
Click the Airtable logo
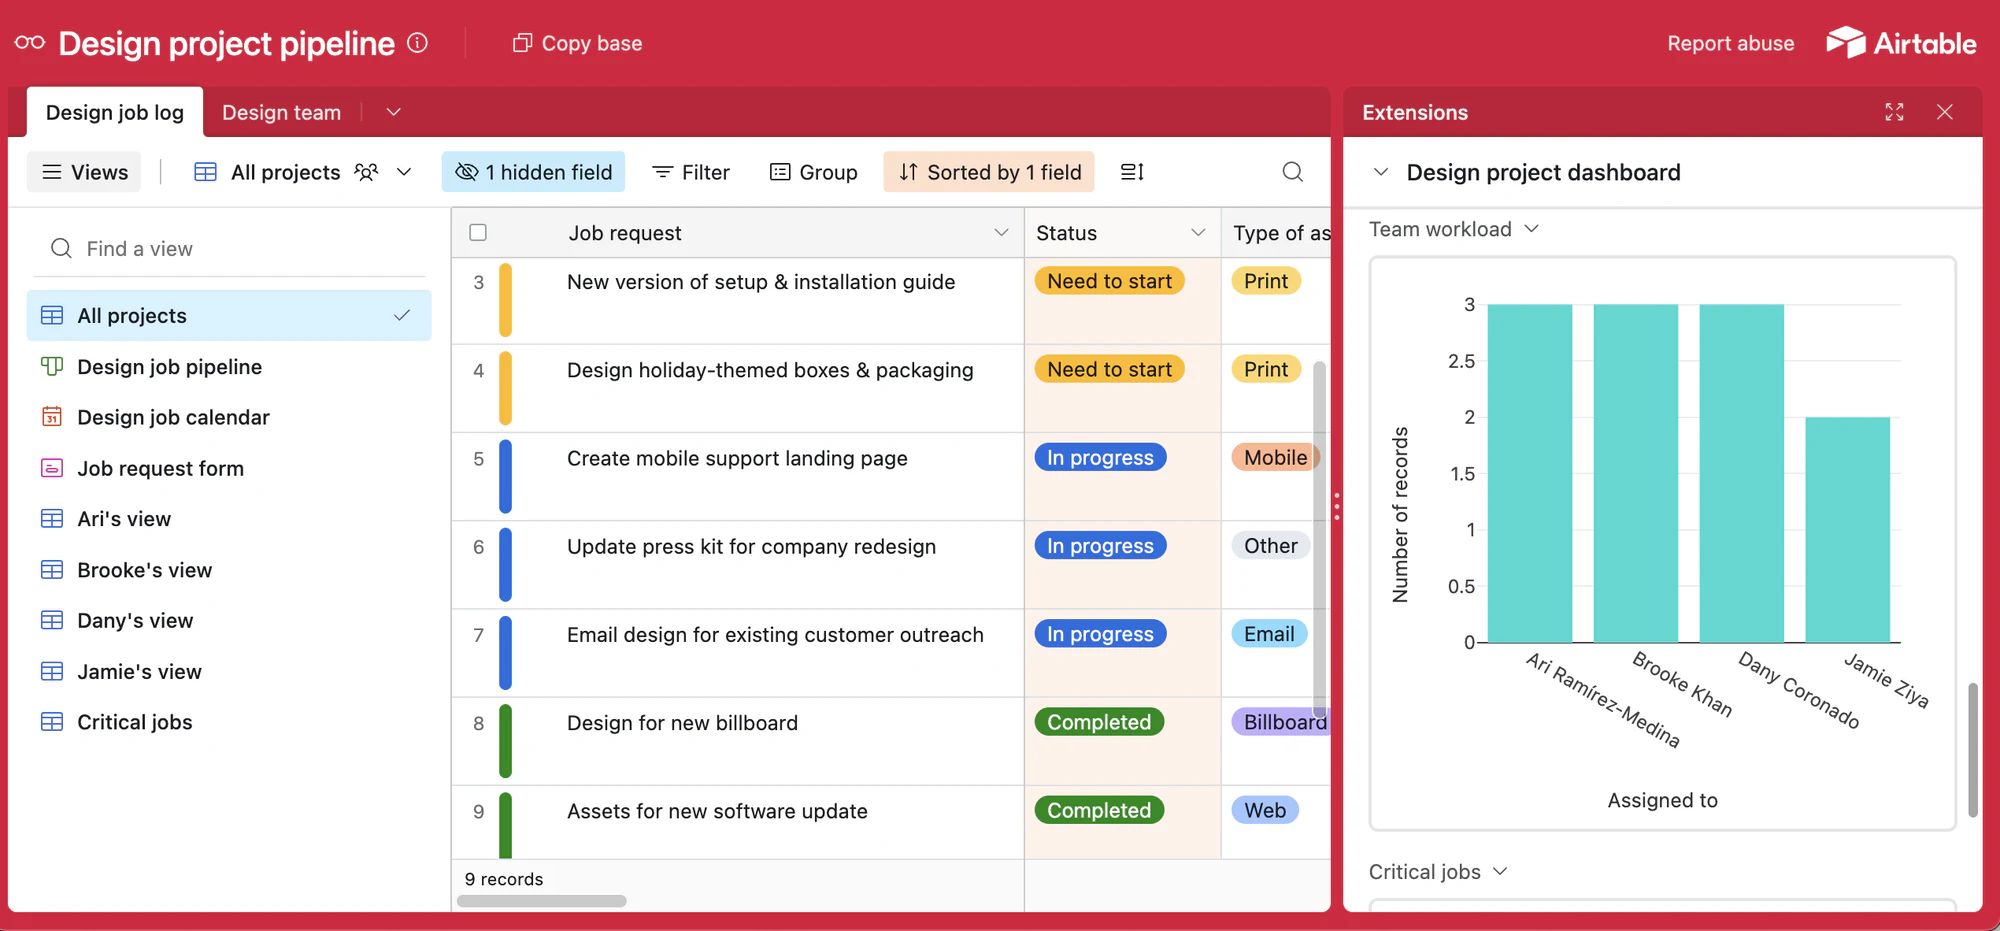[1901, 43]
